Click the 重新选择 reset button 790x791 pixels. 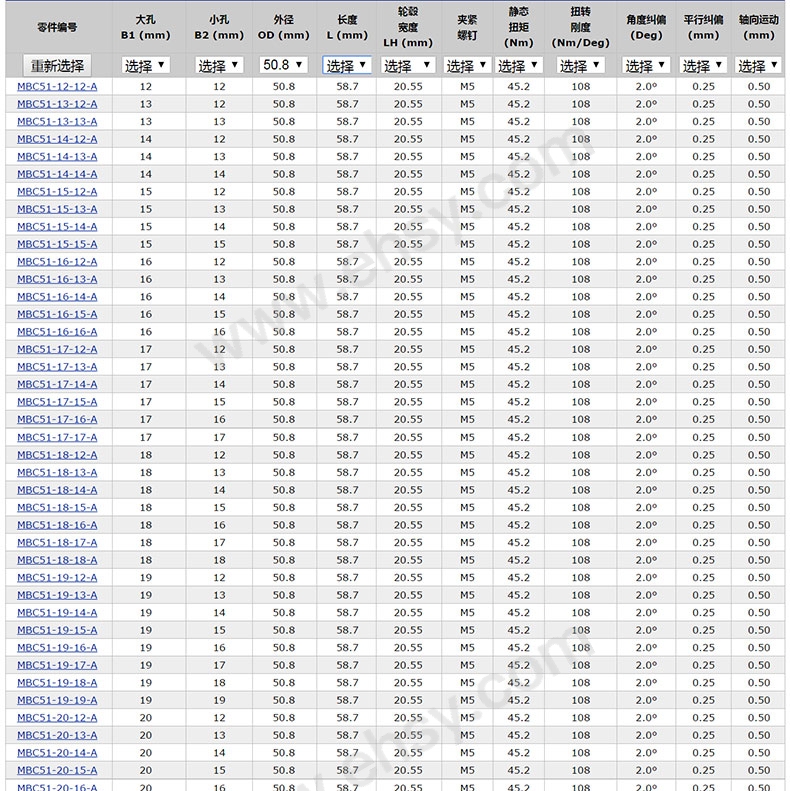click(x=57, y=66)
